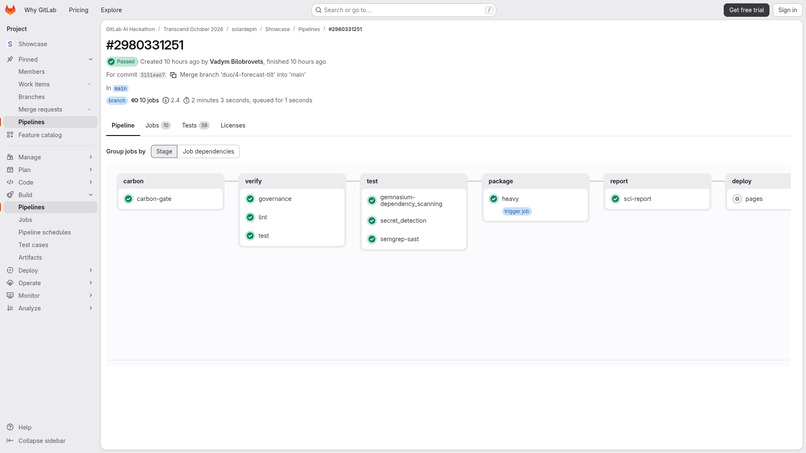The image size is (806, 453).
Task: Click the secret_detection status icon
Action: (x=372, y=221)
